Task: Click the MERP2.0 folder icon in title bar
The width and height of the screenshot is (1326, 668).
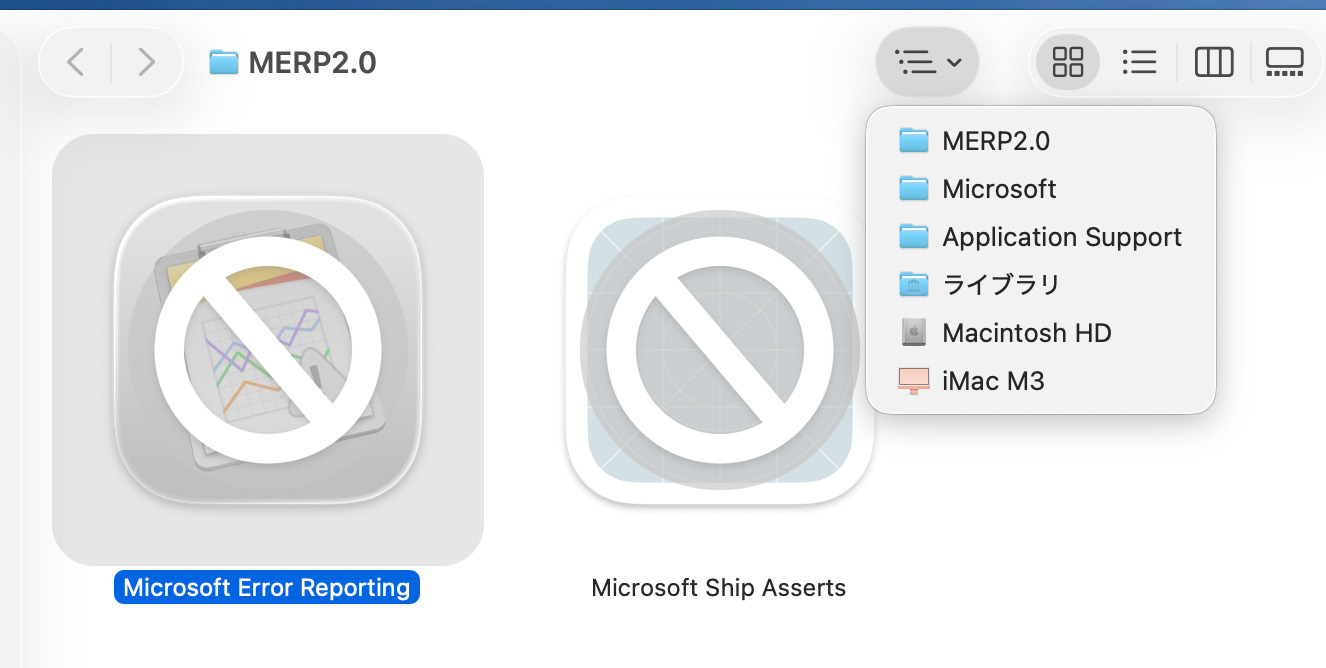Action: [x=223, y=63]
